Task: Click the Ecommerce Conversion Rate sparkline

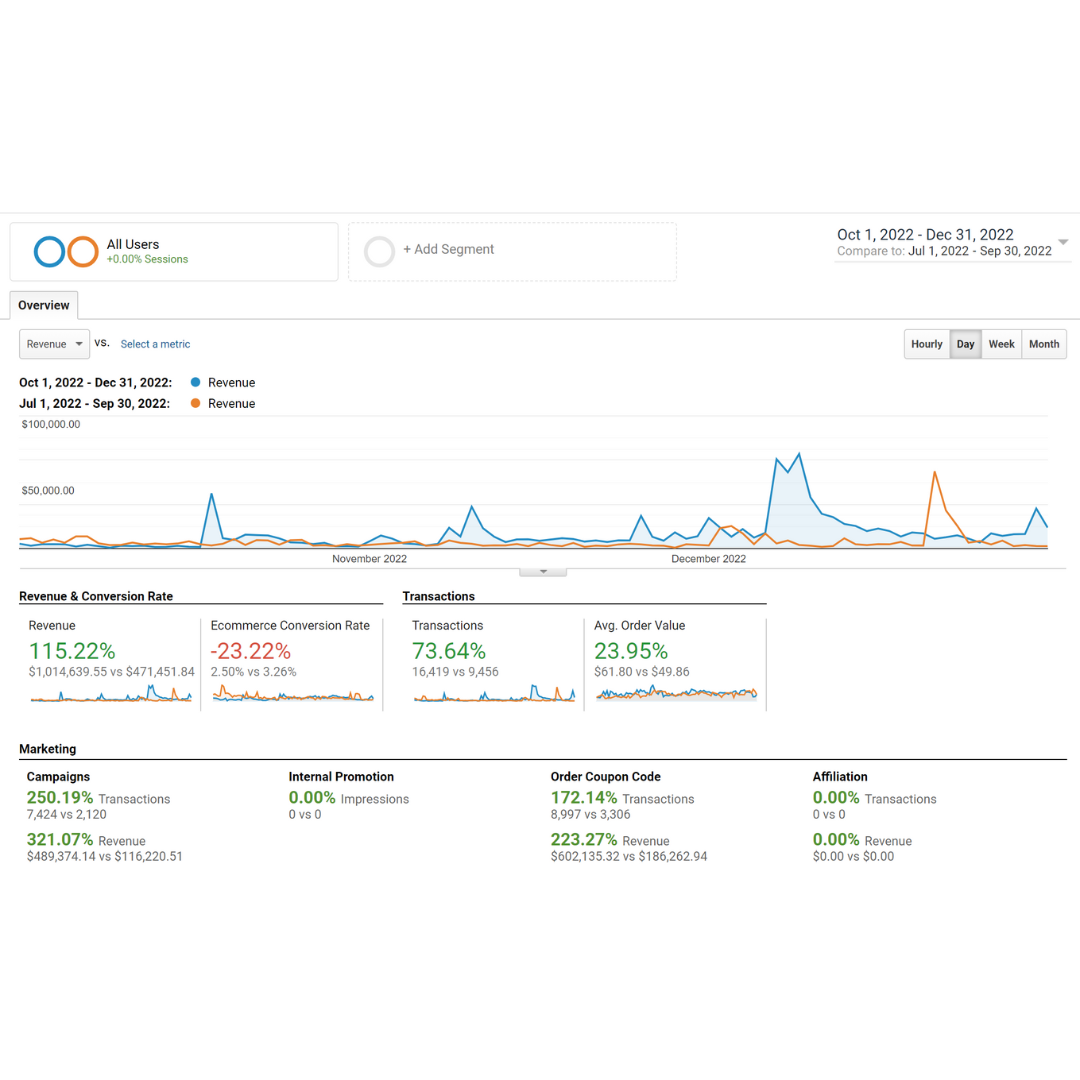Action: coord(292,694)
